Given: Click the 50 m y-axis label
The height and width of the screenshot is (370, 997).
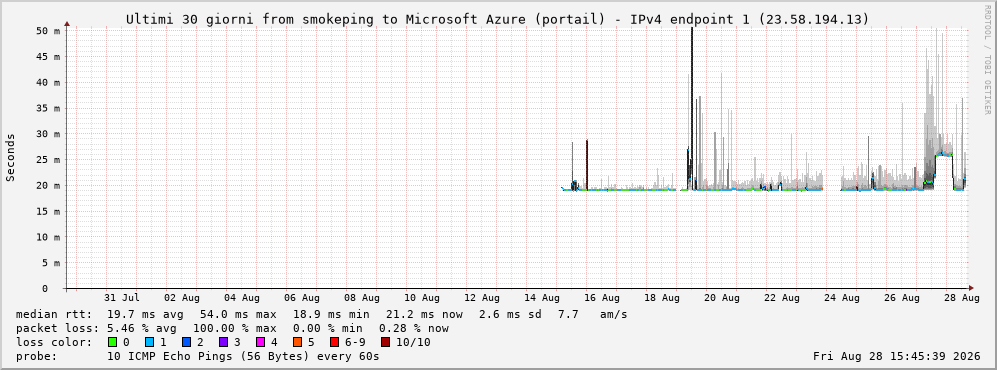Looking at the screenshot, I should point(50,31).
